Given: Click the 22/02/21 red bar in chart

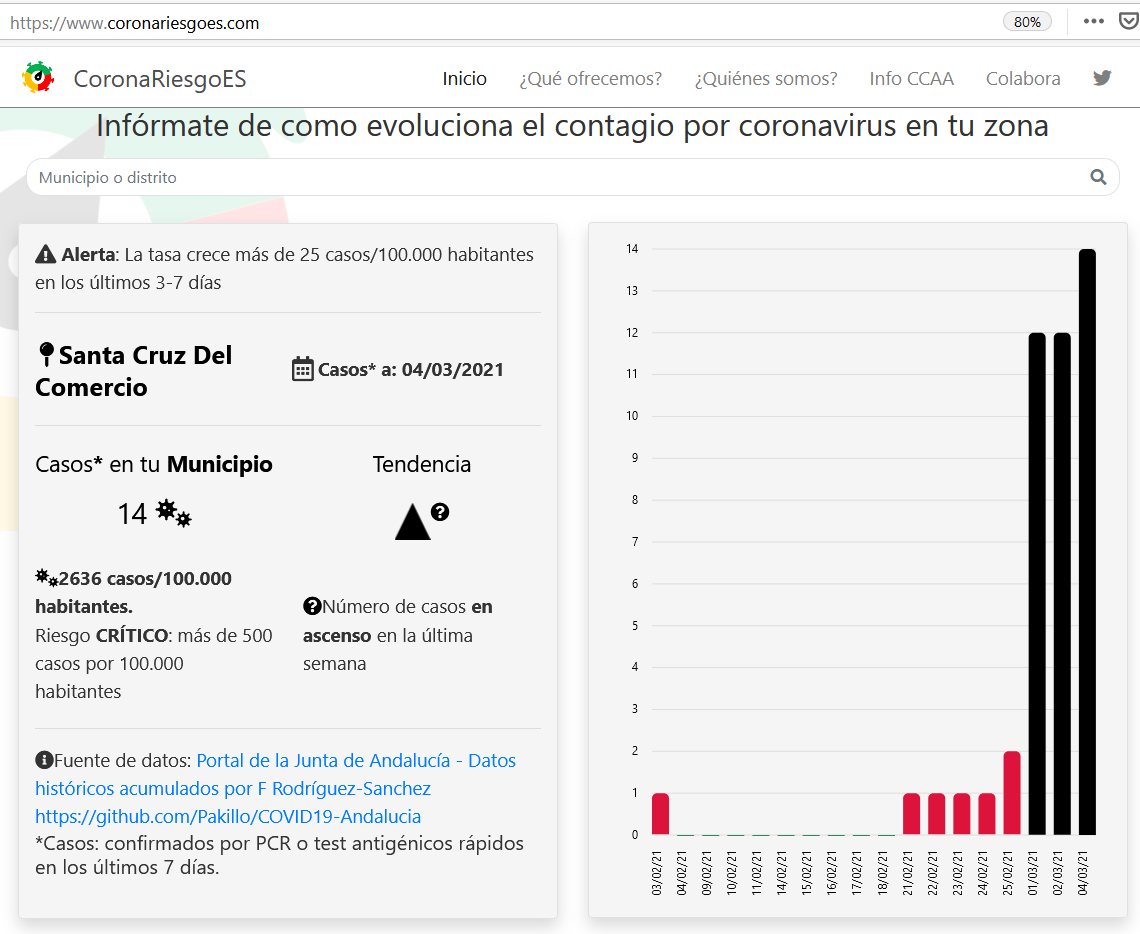Looking at the screenshot, I should coord(936,814).
